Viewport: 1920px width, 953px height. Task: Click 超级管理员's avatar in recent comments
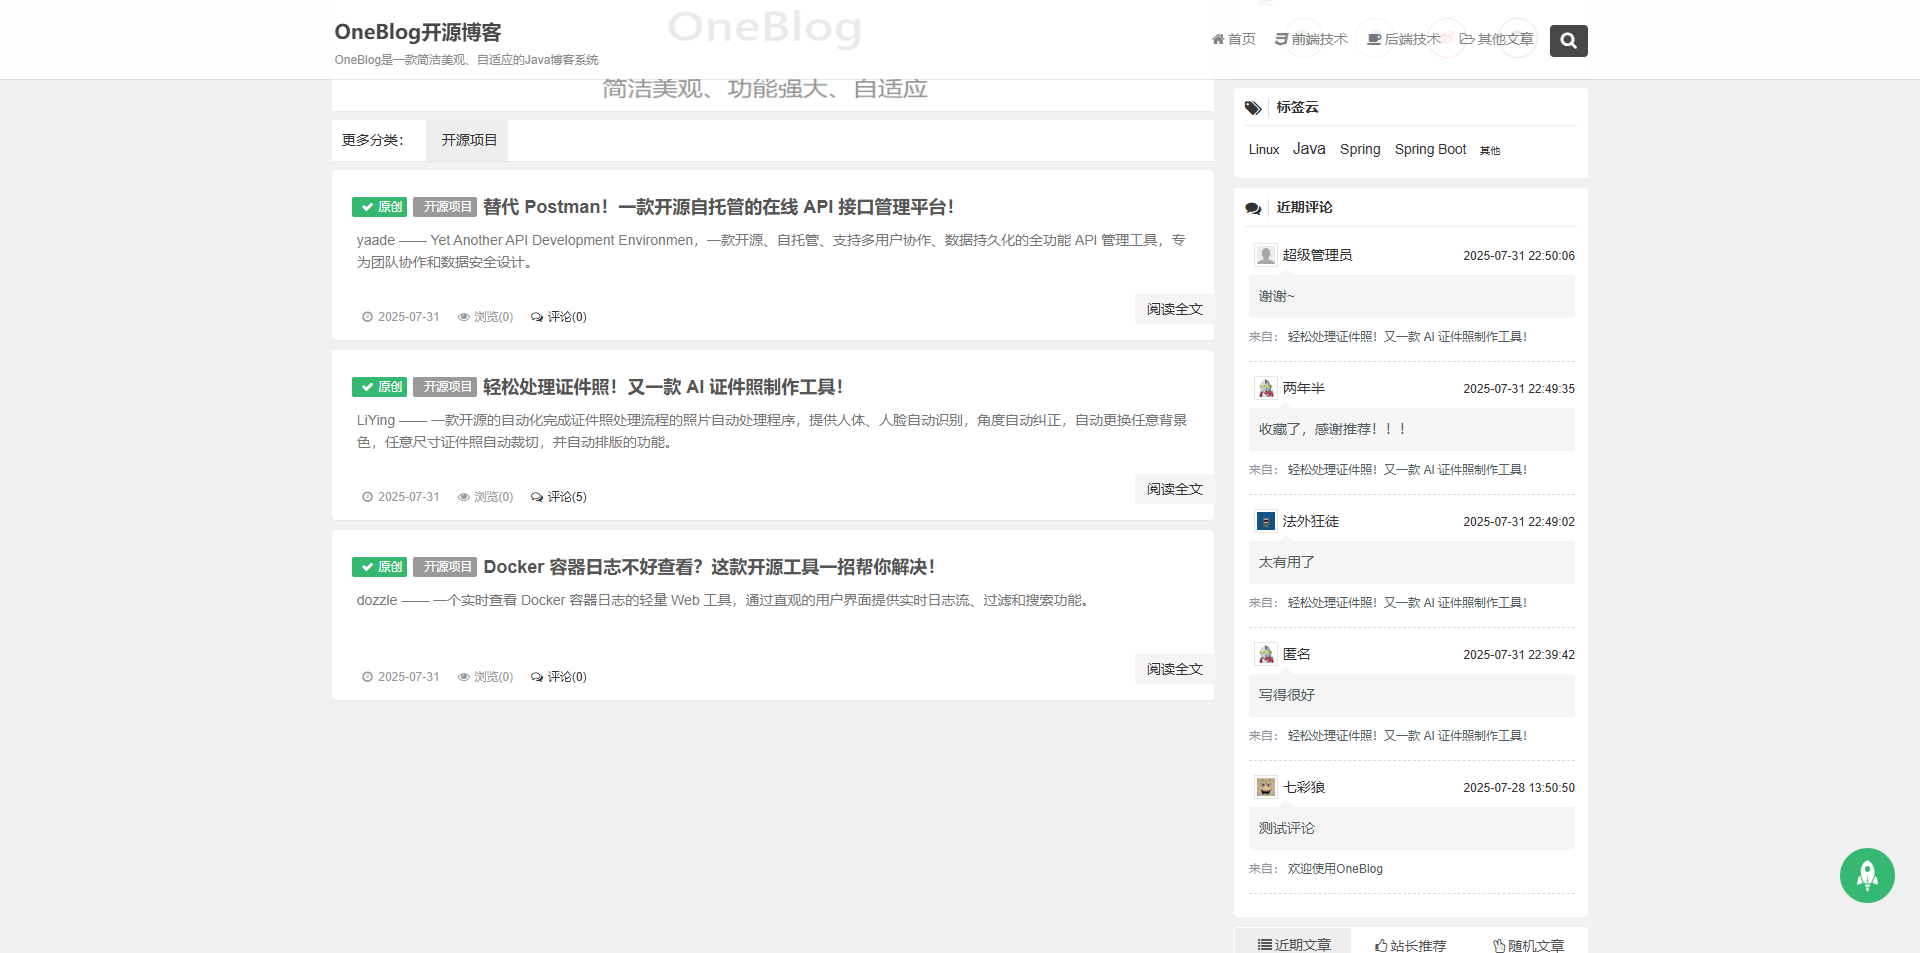(x=1265, y=255)
